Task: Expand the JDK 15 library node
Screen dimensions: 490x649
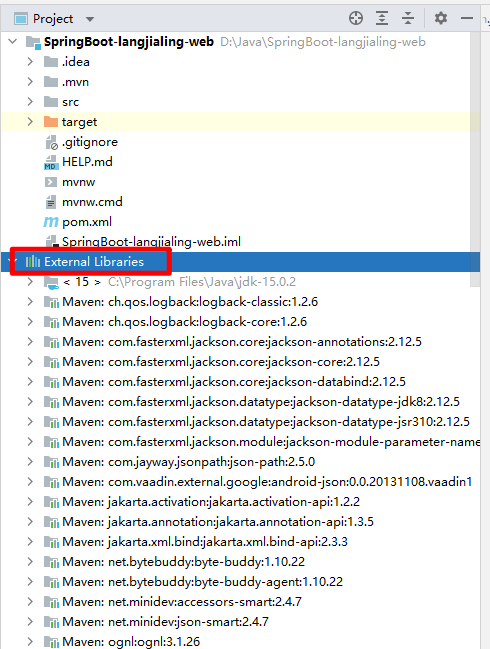Action: [x=30, y=282]
